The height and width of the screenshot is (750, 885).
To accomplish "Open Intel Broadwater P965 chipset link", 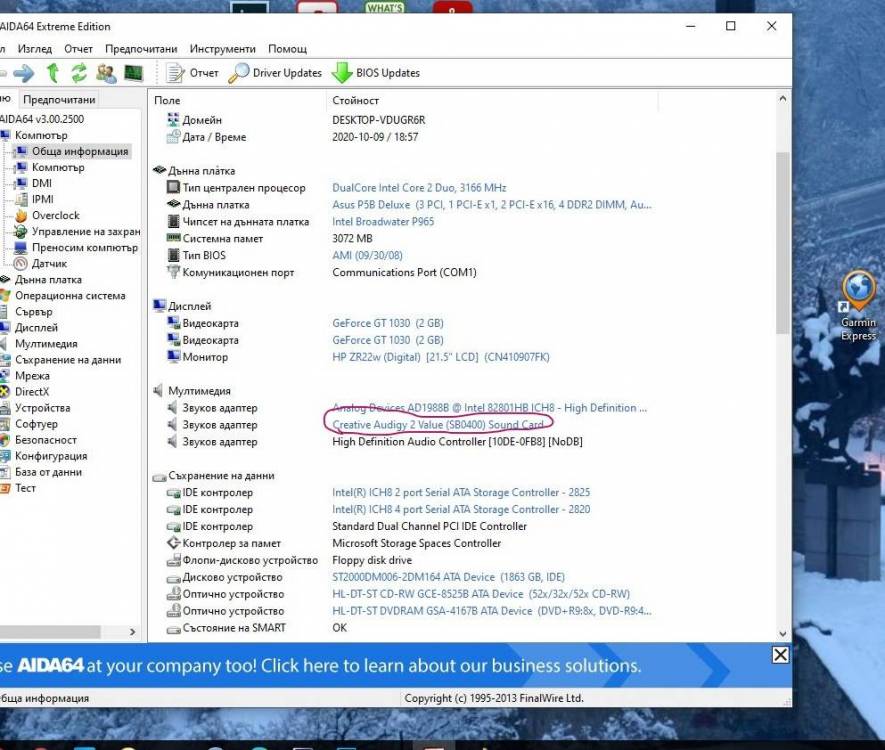I will pos(383,222).
